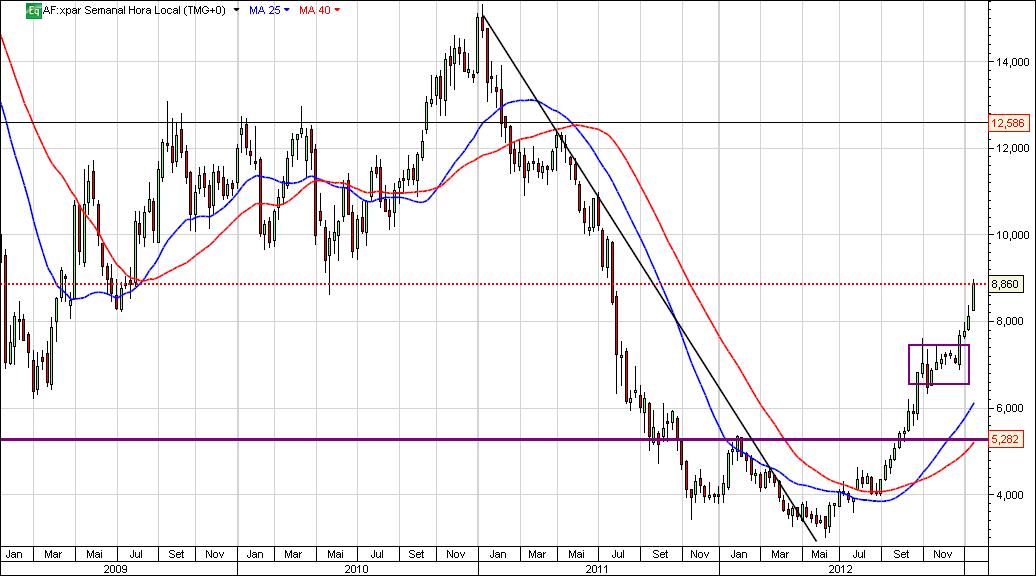Select the 5,282 support price label
The height and width of the screenshot is (576, 1036).
1006,439
